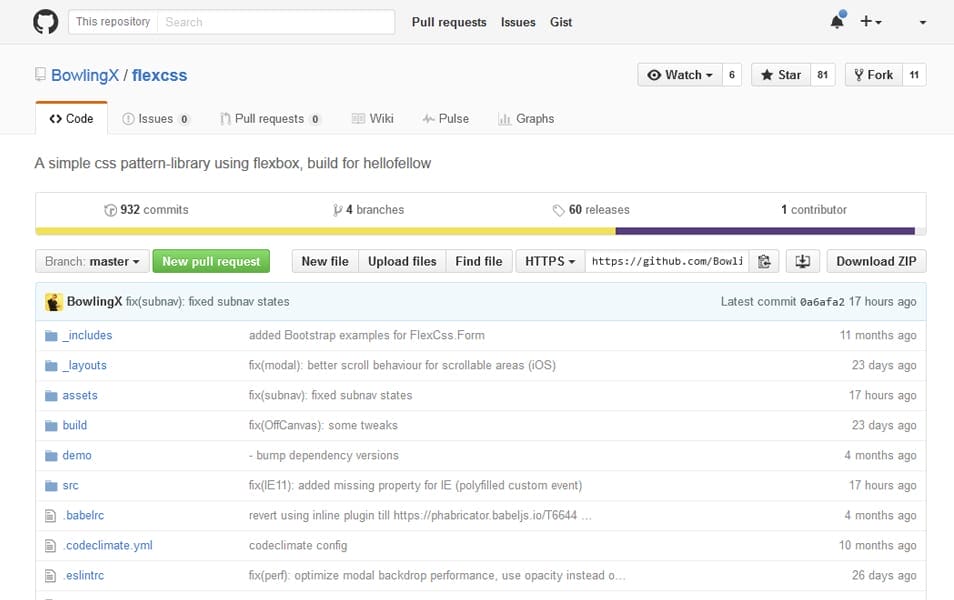This screenshot has height=600, width=954.
Task: Open the BowlingX owner link
Action: coord(85,75)
